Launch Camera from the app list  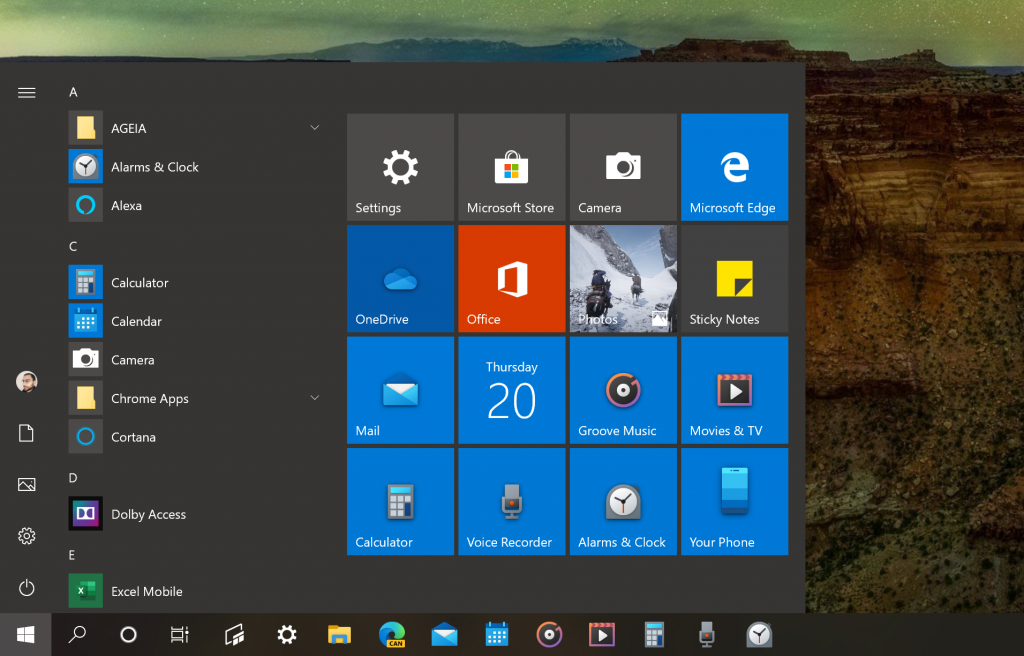pos(196,359)
